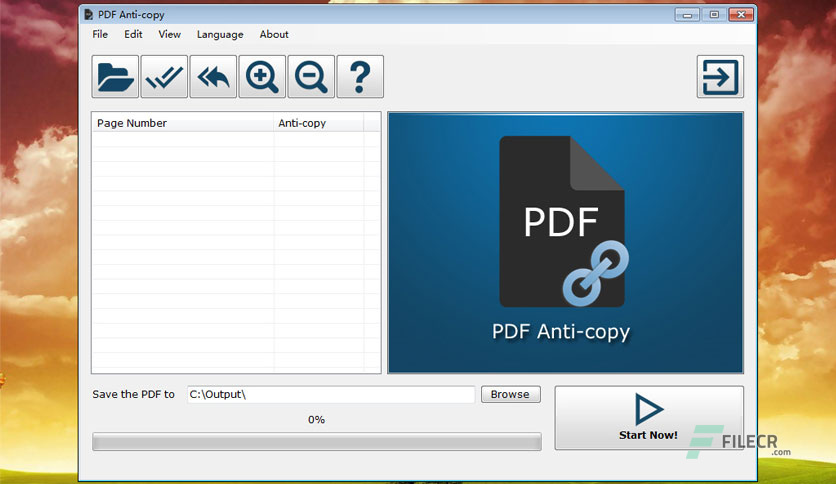The image size is (836, 484).
Task: Close the PDF Anti-copy window
Action: coord(741,15)
